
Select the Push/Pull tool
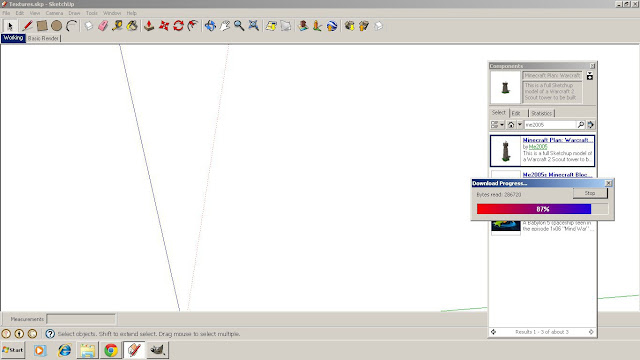(149, 26)
